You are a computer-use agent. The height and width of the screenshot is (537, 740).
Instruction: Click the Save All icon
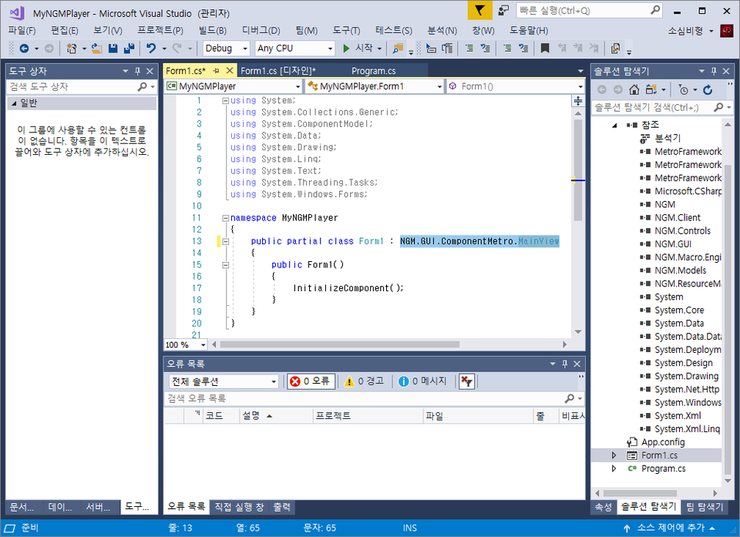click(129, 48)
